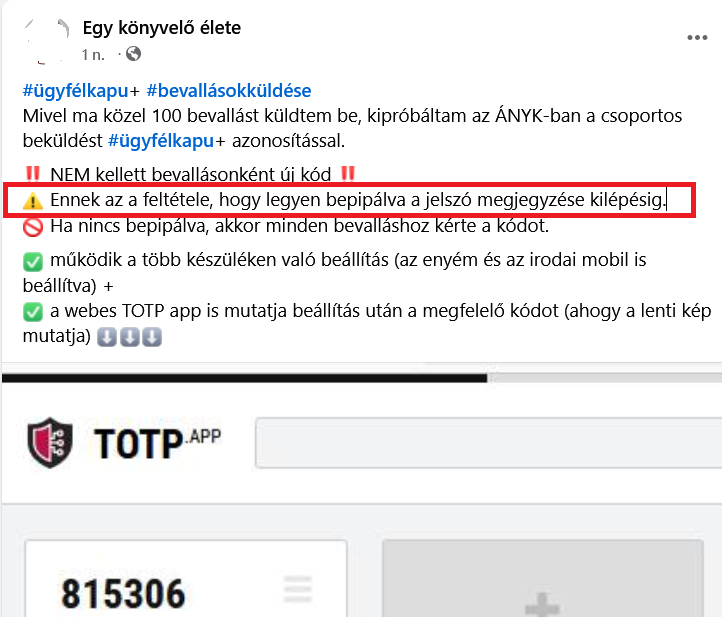
Task: Click the highlighted "Ennek az a feltétele" line
Action: (x=349, y=200)
